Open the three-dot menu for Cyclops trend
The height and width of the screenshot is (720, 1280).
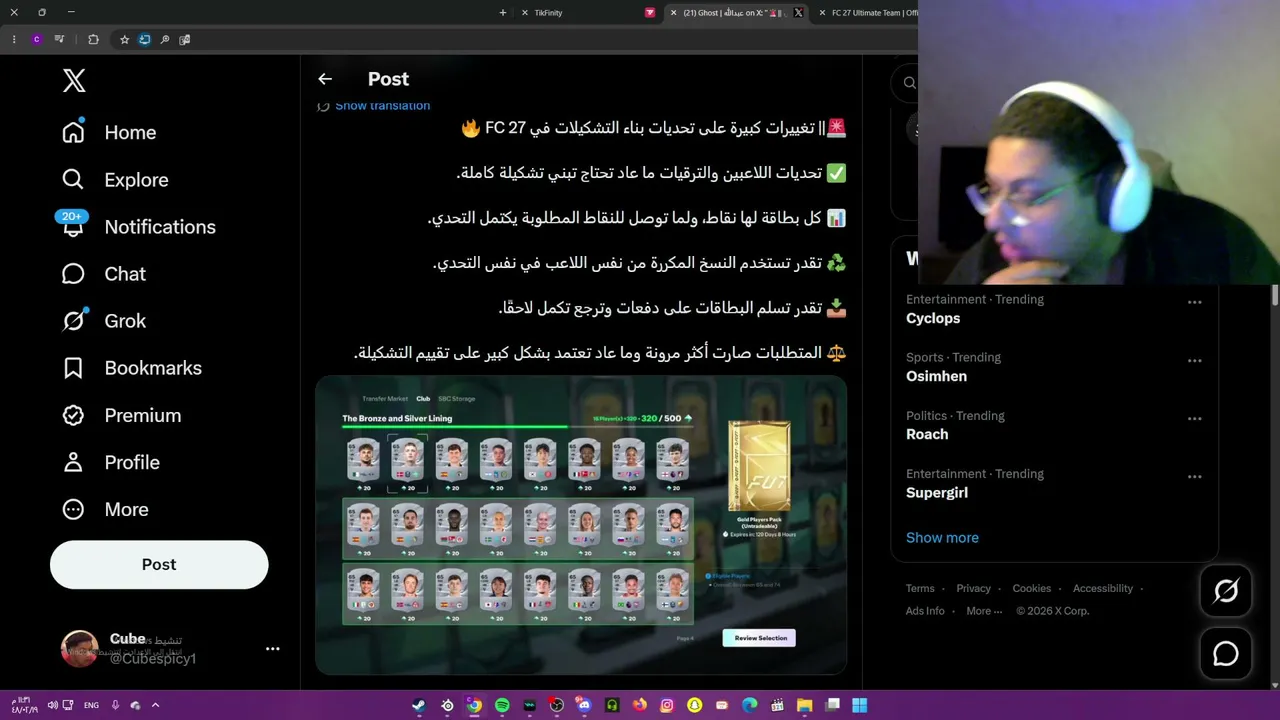click(1194, 301)
